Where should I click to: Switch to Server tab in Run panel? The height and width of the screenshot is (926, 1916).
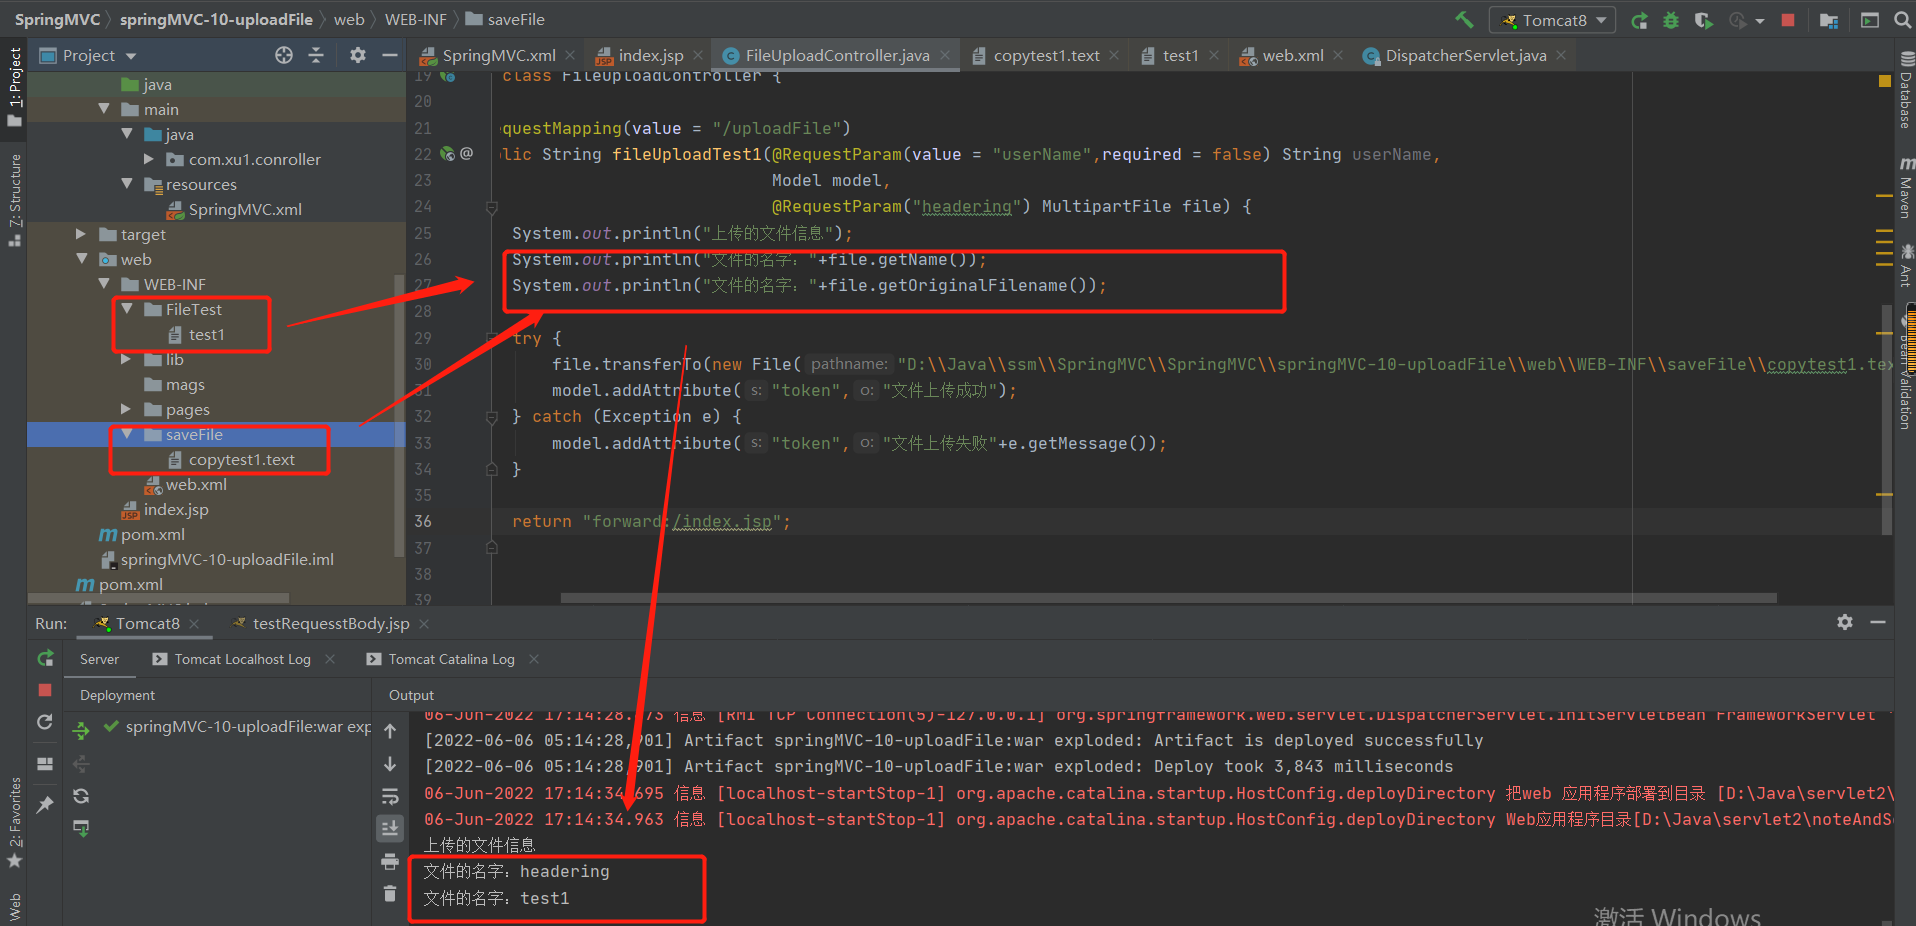click(x=99, y=659)
